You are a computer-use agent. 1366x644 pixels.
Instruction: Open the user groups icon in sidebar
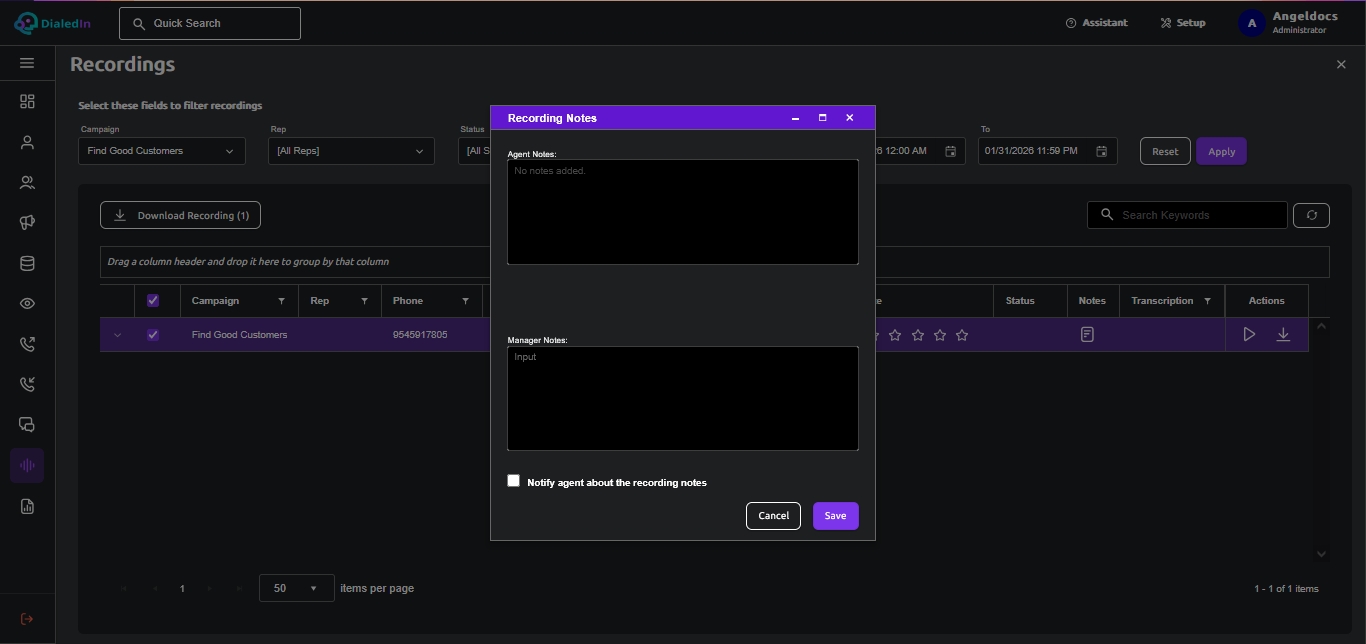coord(27,183)
